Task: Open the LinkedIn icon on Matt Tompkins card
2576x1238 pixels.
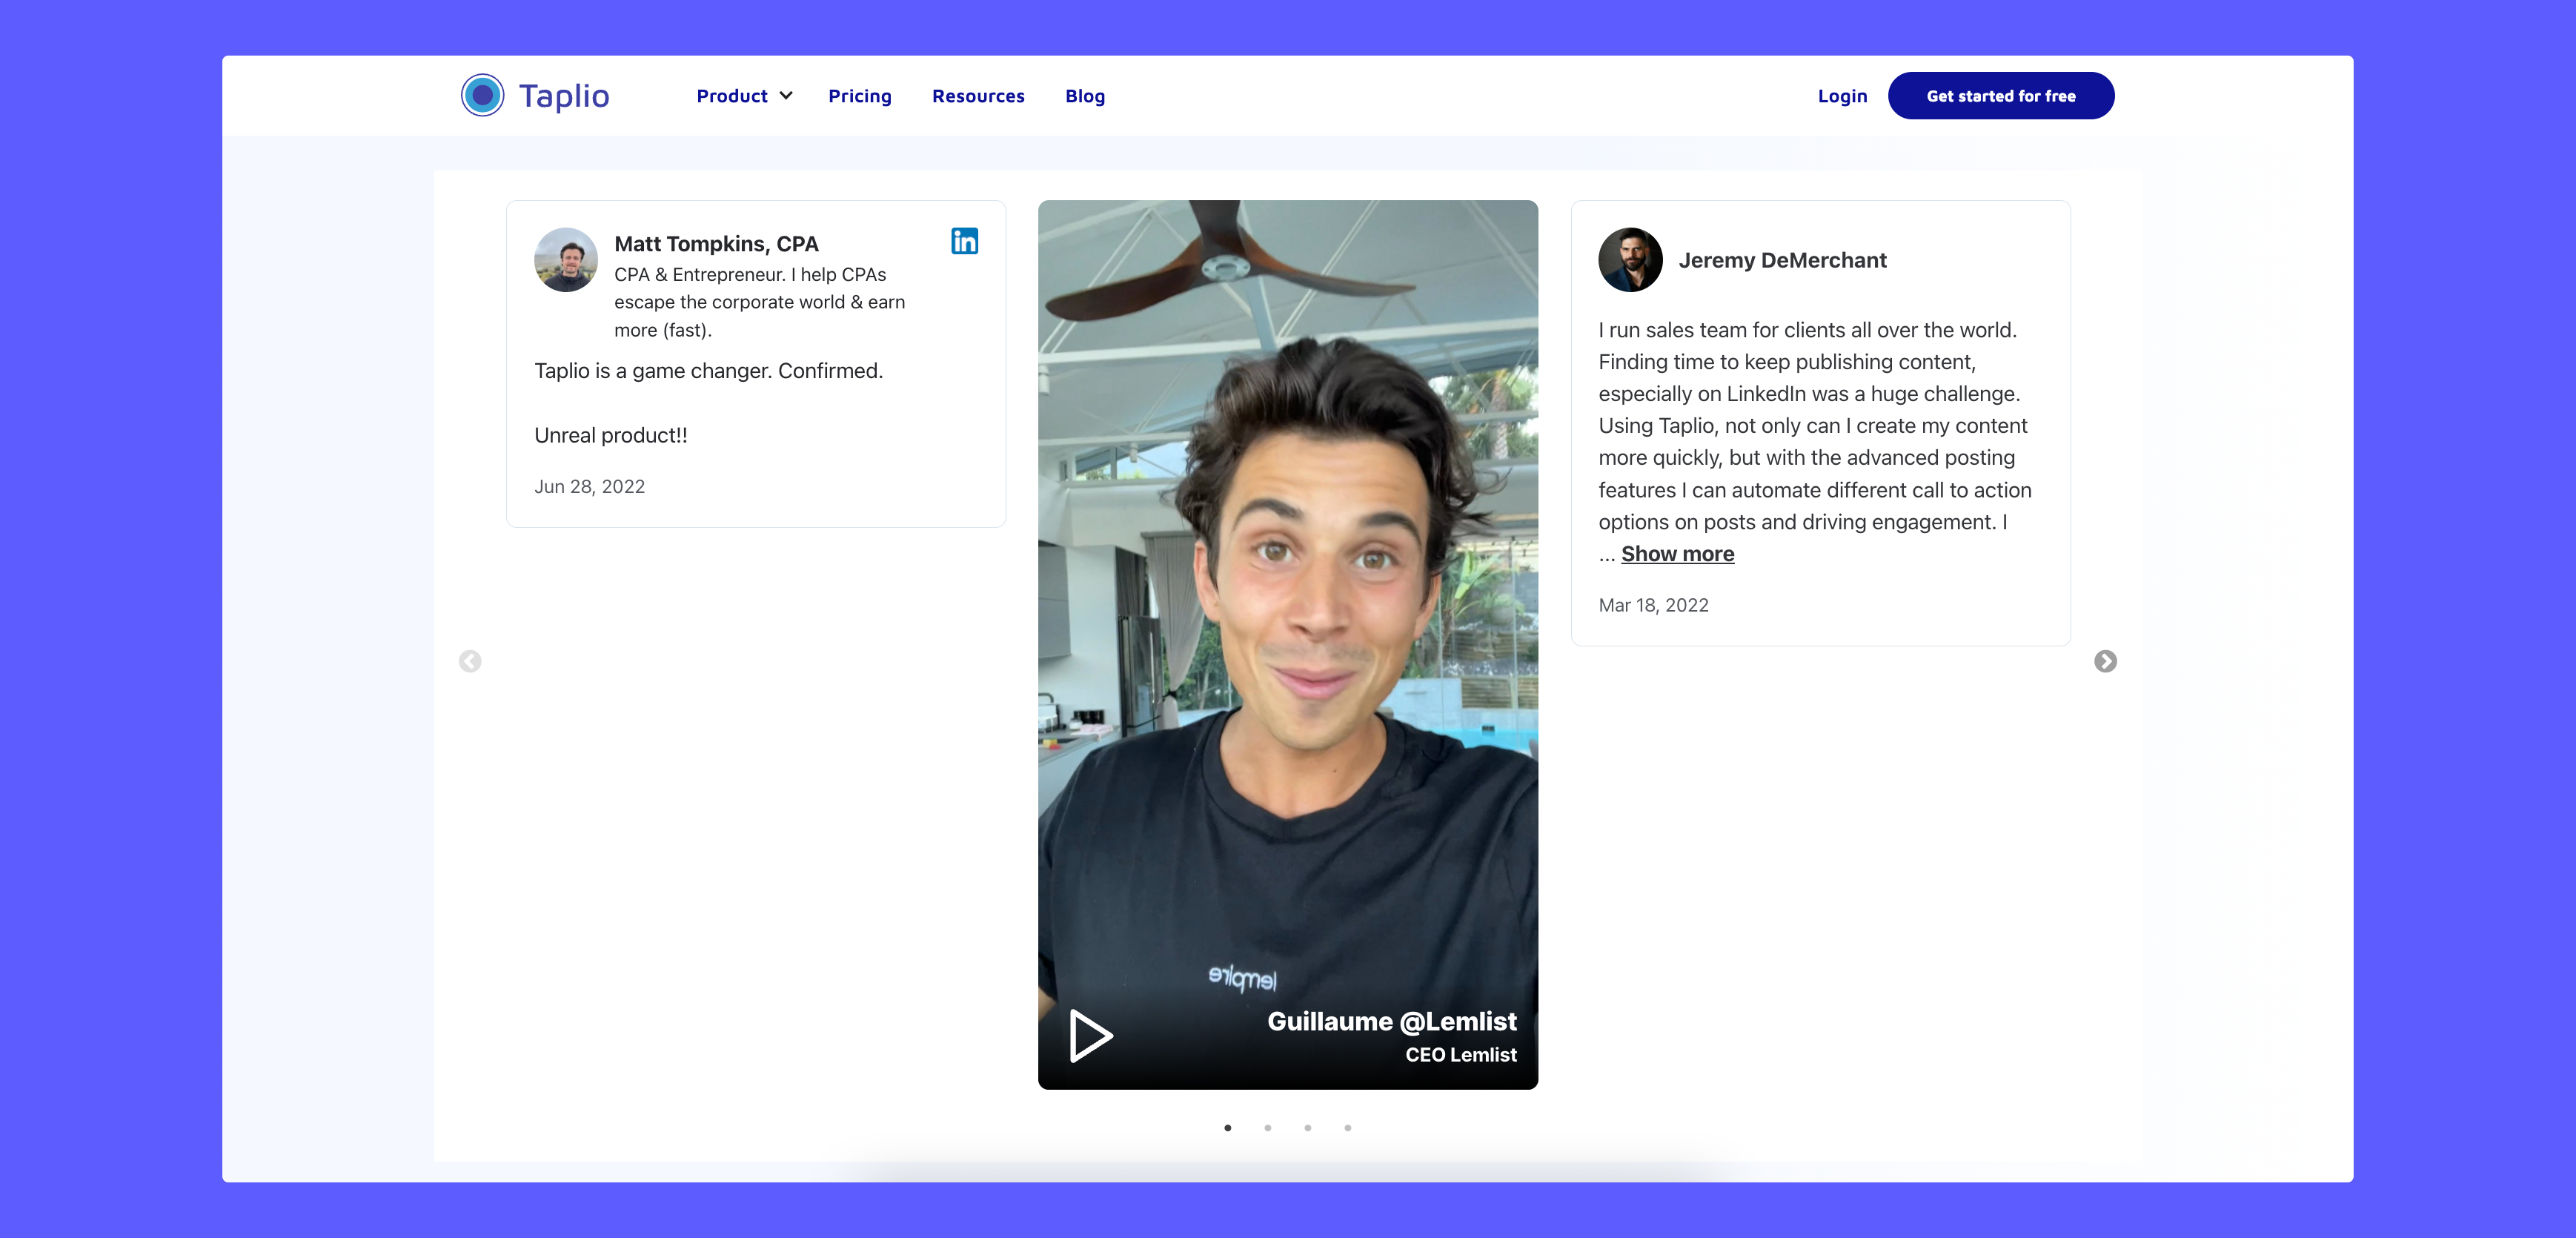Action: (964, 241)
